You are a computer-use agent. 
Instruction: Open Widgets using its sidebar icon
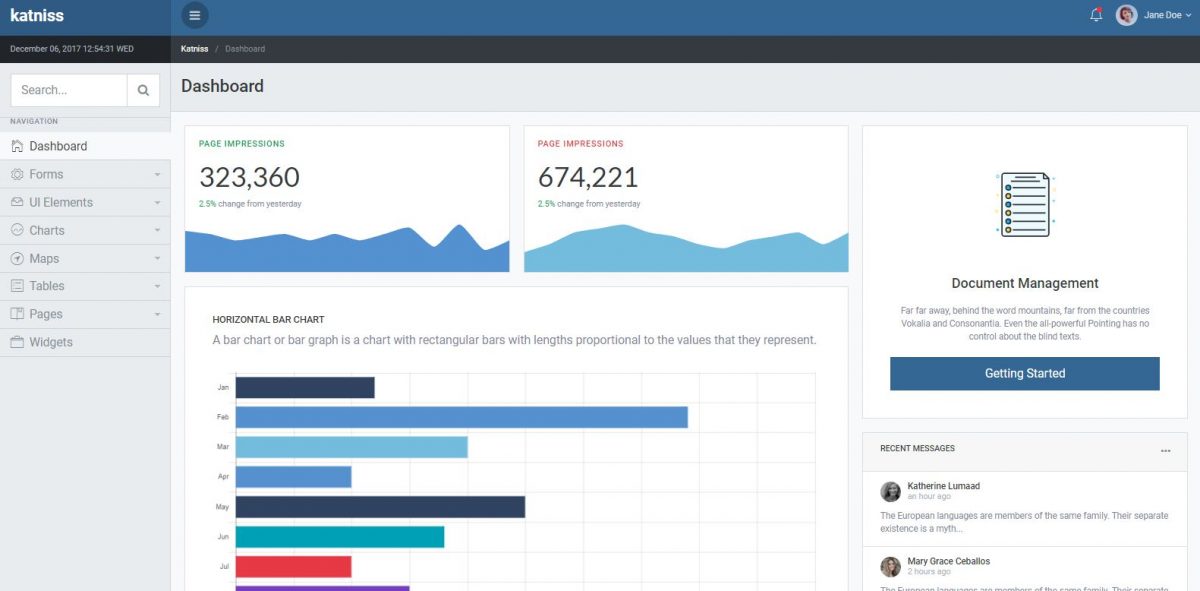[x=17, y=342]
